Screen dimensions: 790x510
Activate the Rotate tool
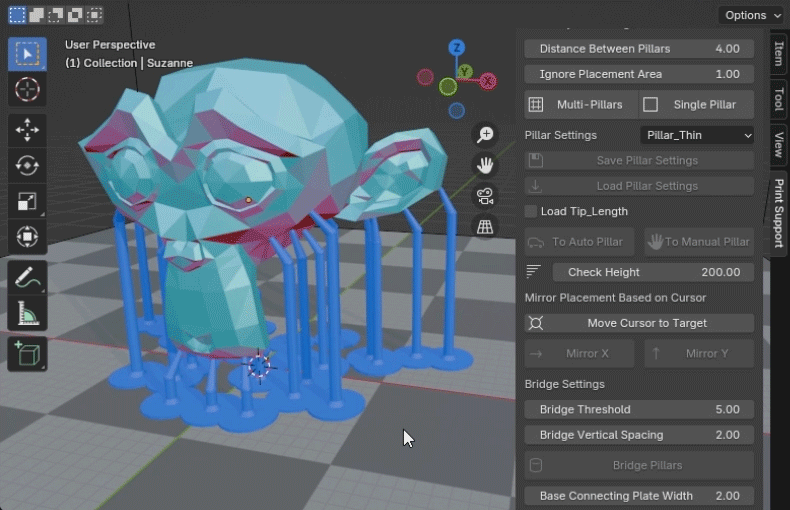[27, 165]
